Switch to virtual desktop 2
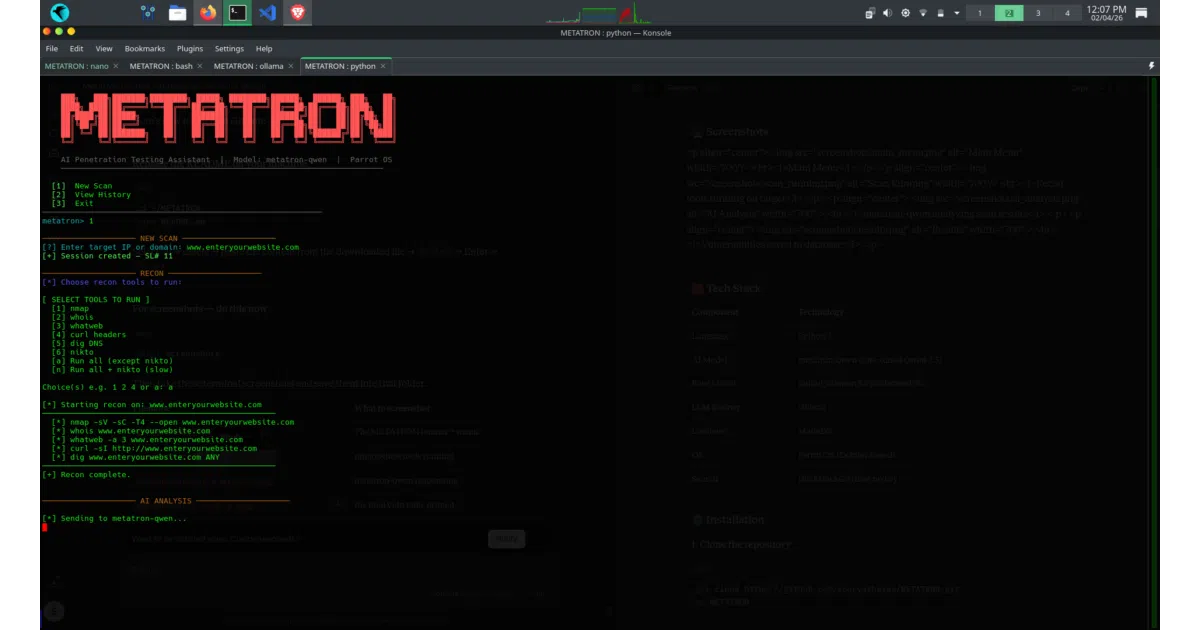 point(1009,13)
